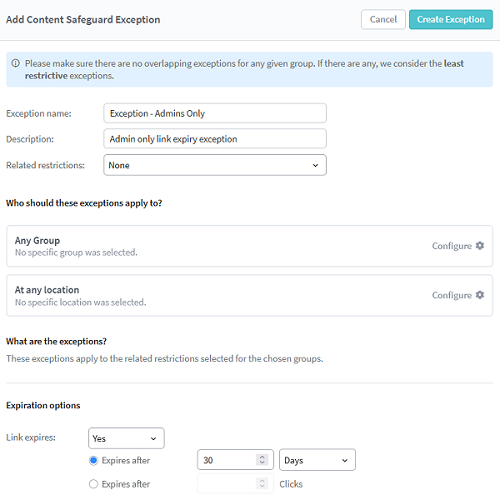Click Configure link for At any location
Image resolution: width=500 pixels, height=500 pixels.
[452, 295]
